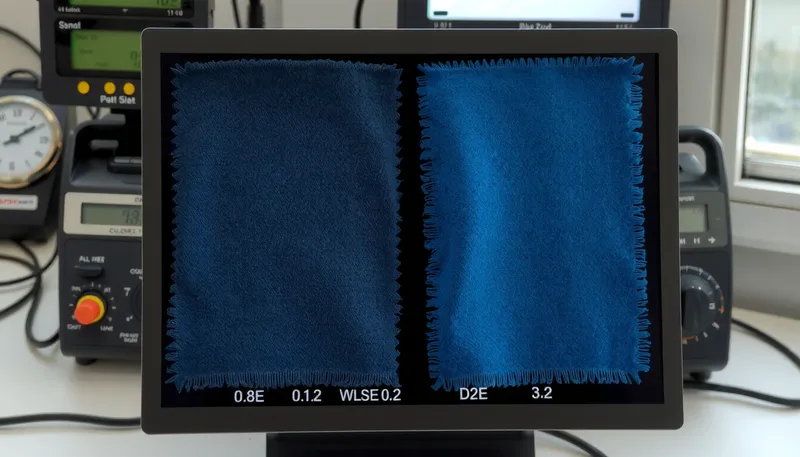Click the brighter blue fabric swatch on the right
This screenshot has width=800, height=457.
pos(532,222)
